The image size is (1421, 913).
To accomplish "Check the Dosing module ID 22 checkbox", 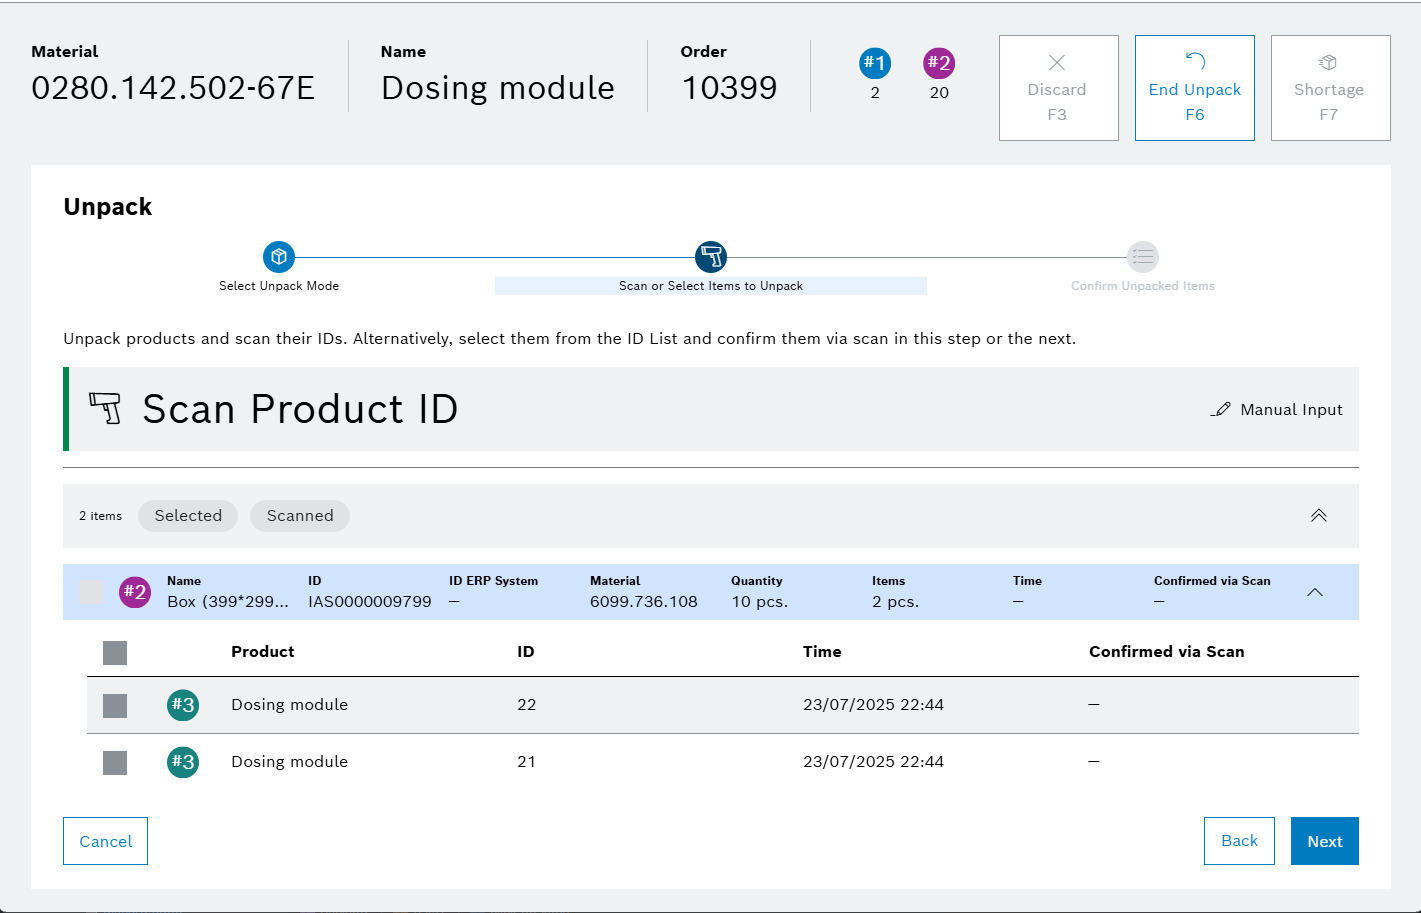I will point(115,706).
